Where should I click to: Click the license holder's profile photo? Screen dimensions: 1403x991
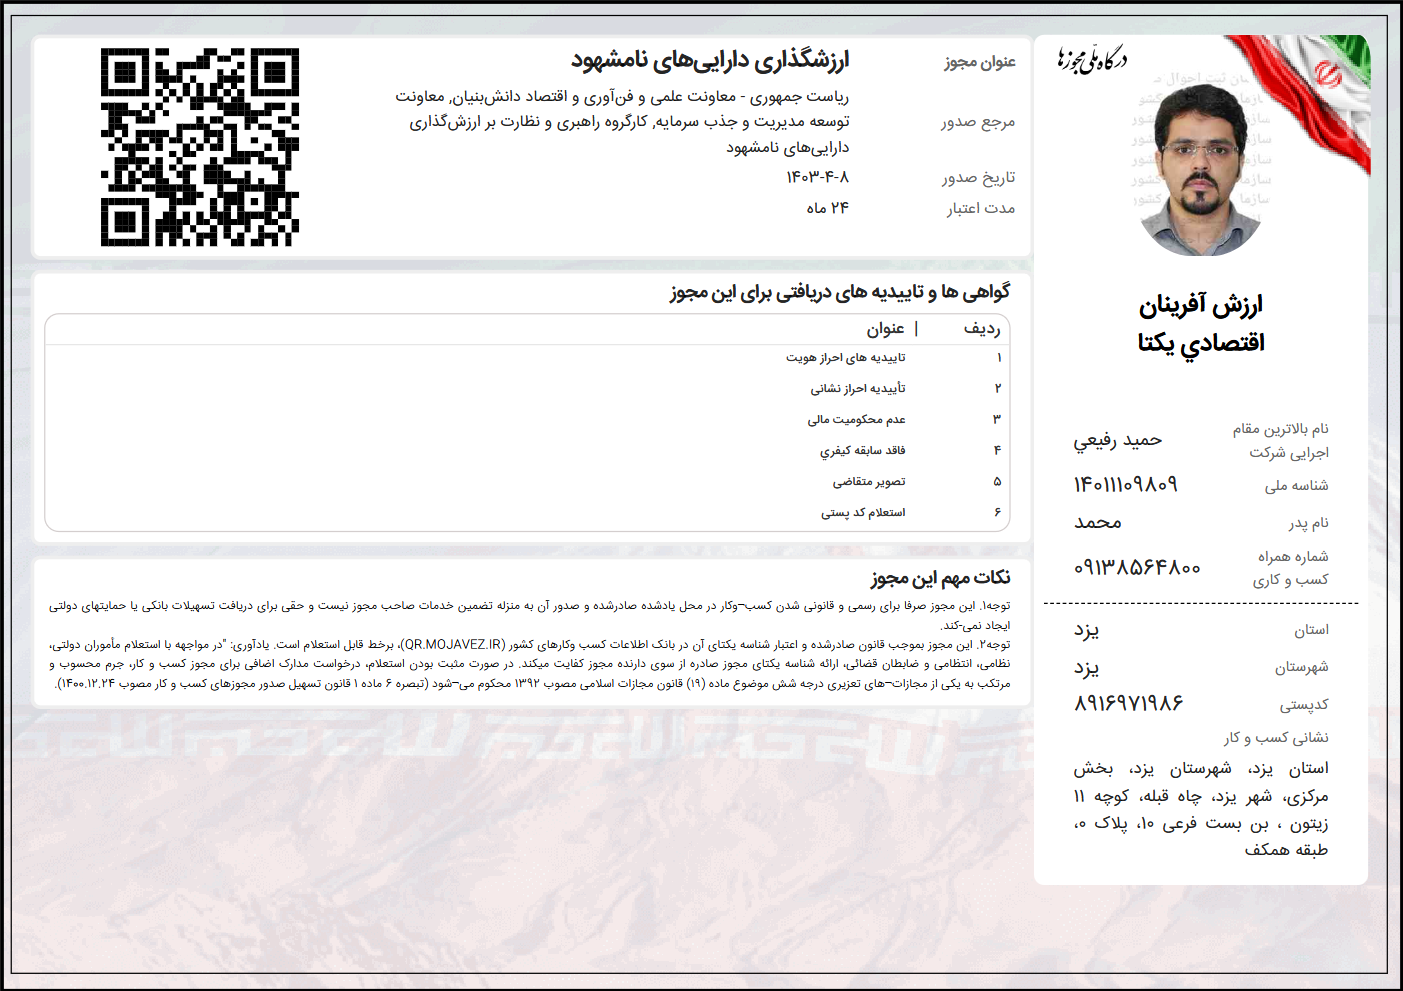(1201, 170)
